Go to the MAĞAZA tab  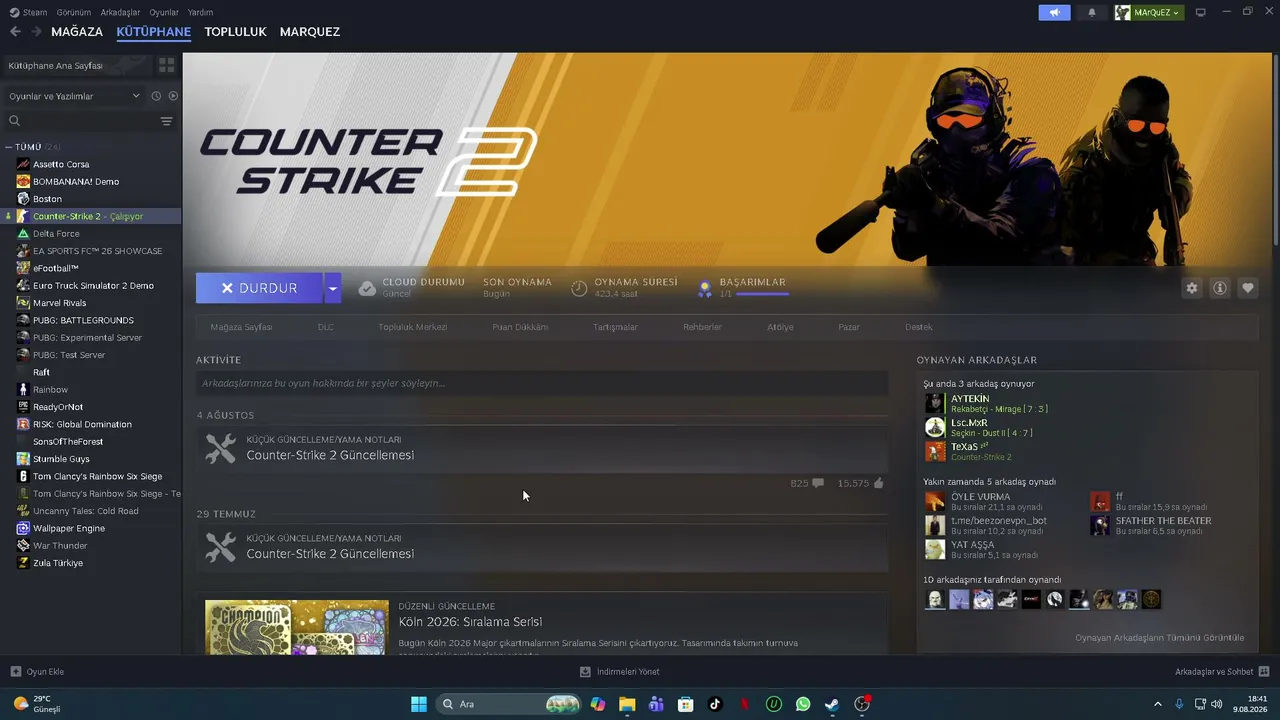(x=77, y=31)
